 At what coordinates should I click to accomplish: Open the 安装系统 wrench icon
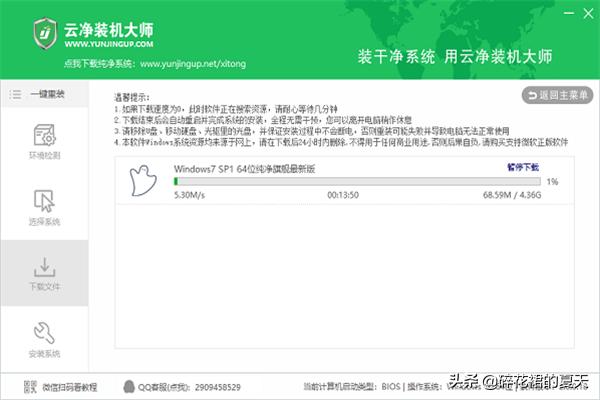44,333
